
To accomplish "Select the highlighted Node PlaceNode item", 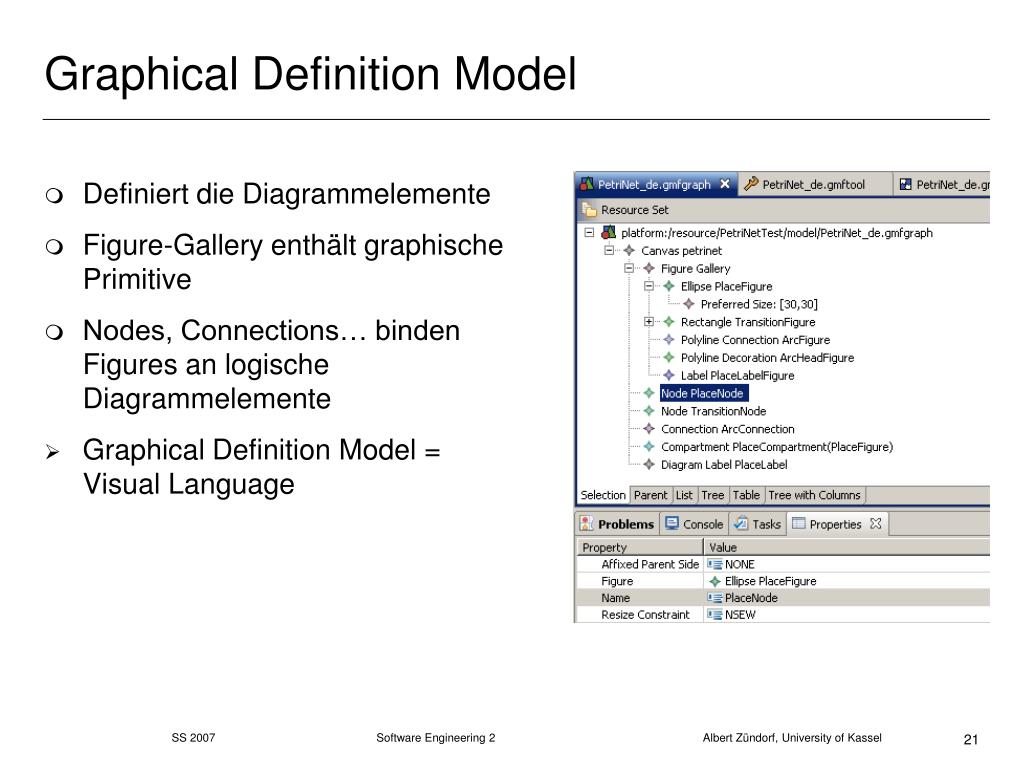I will pyautogui.click(x=702, y=393).
